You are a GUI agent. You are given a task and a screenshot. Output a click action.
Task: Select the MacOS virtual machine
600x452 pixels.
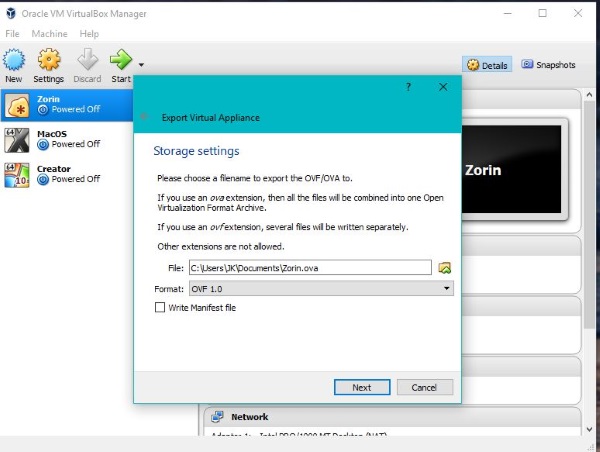[x=67, y=140]
